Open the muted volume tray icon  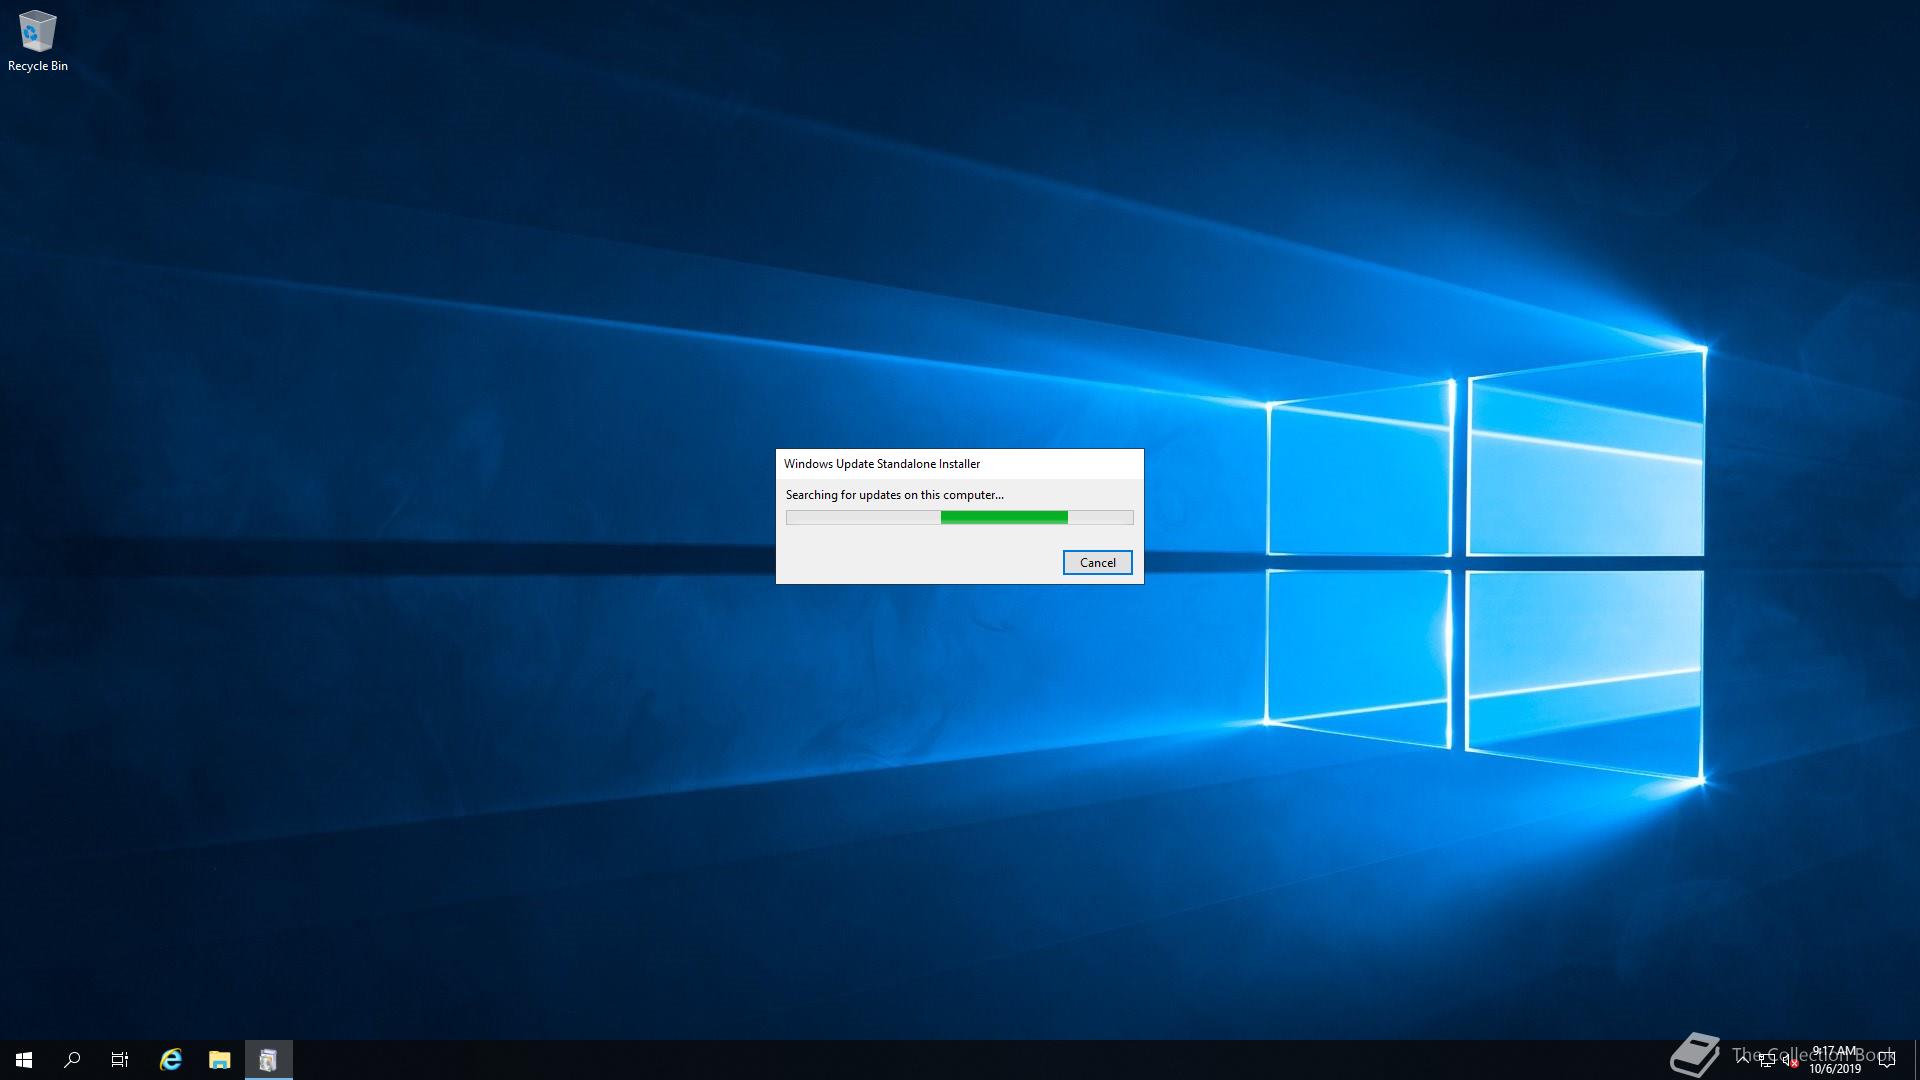point(1790,1061)
